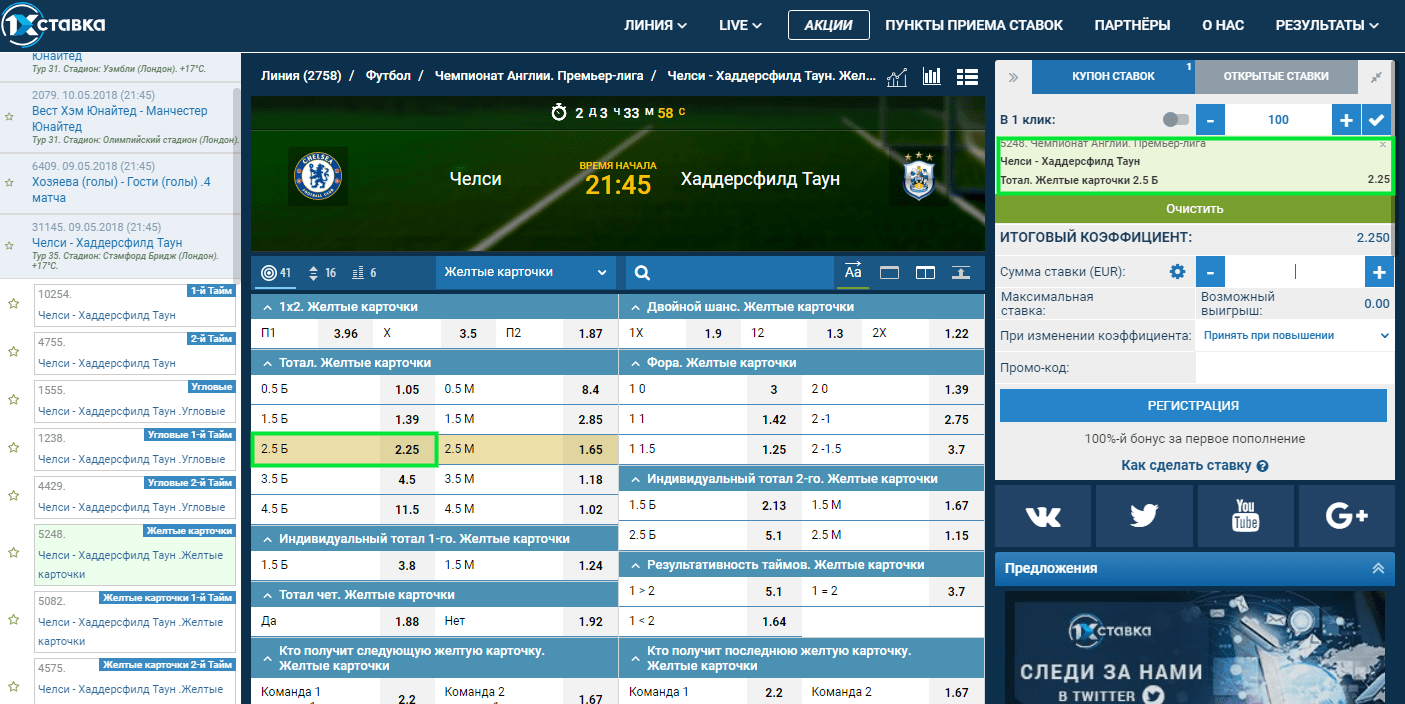Switch markets to two-column layout icon

[x=925, y=272]
